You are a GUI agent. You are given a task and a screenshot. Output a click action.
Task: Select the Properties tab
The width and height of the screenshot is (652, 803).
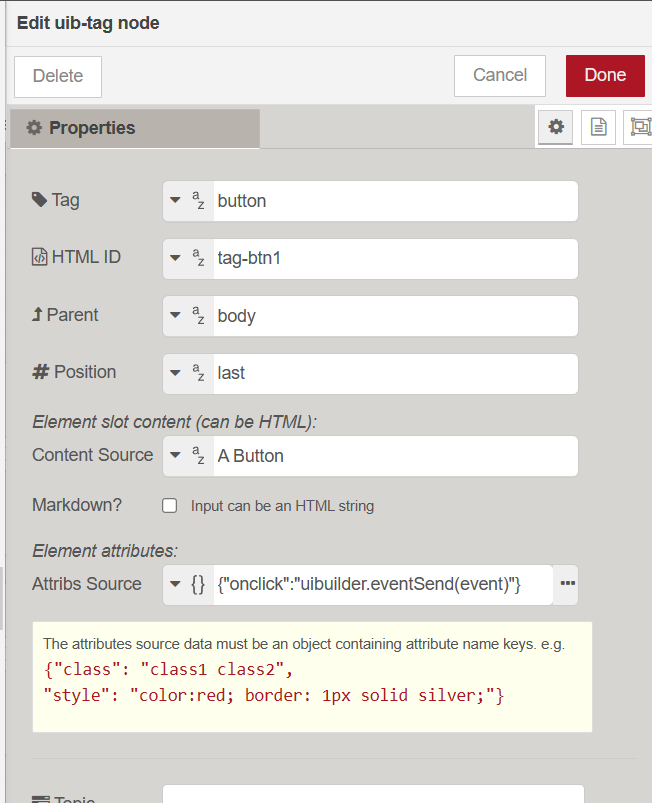click(x=134, y=128)
